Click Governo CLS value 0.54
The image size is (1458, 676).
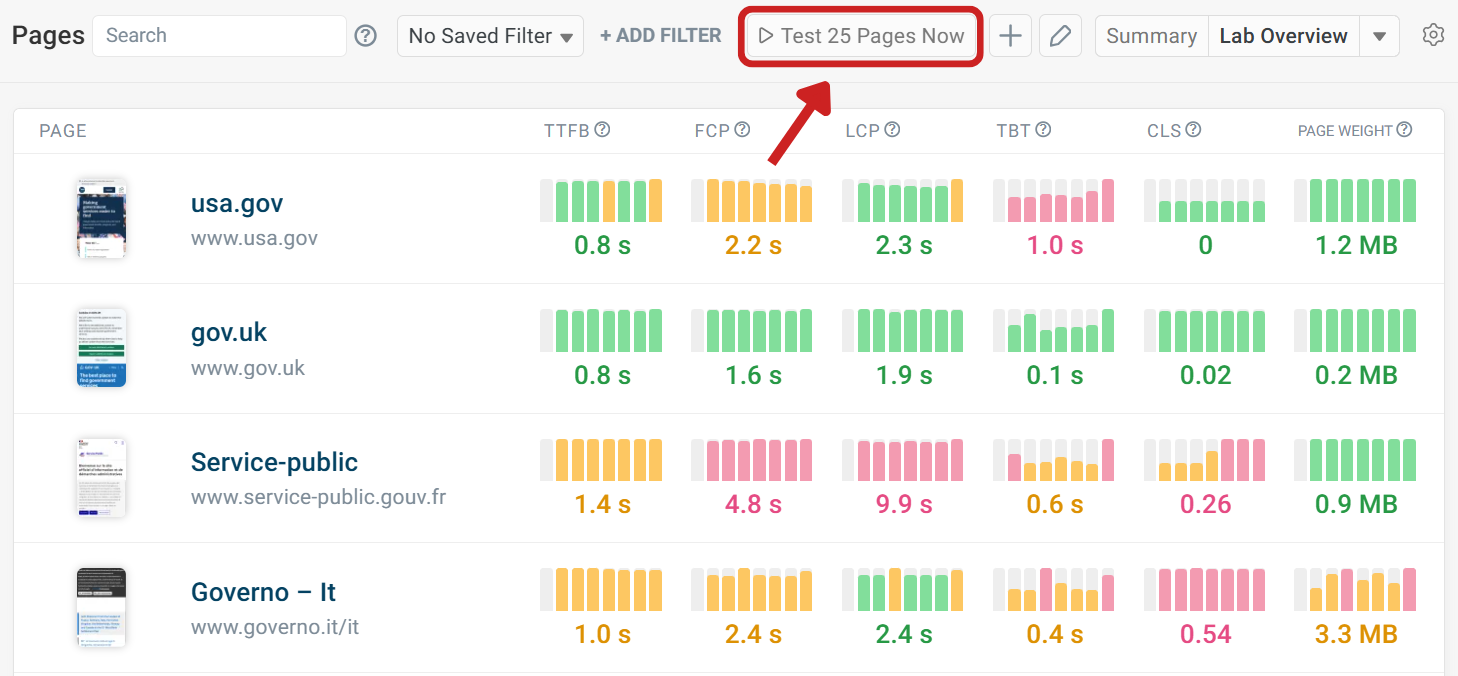[1205, 634]
